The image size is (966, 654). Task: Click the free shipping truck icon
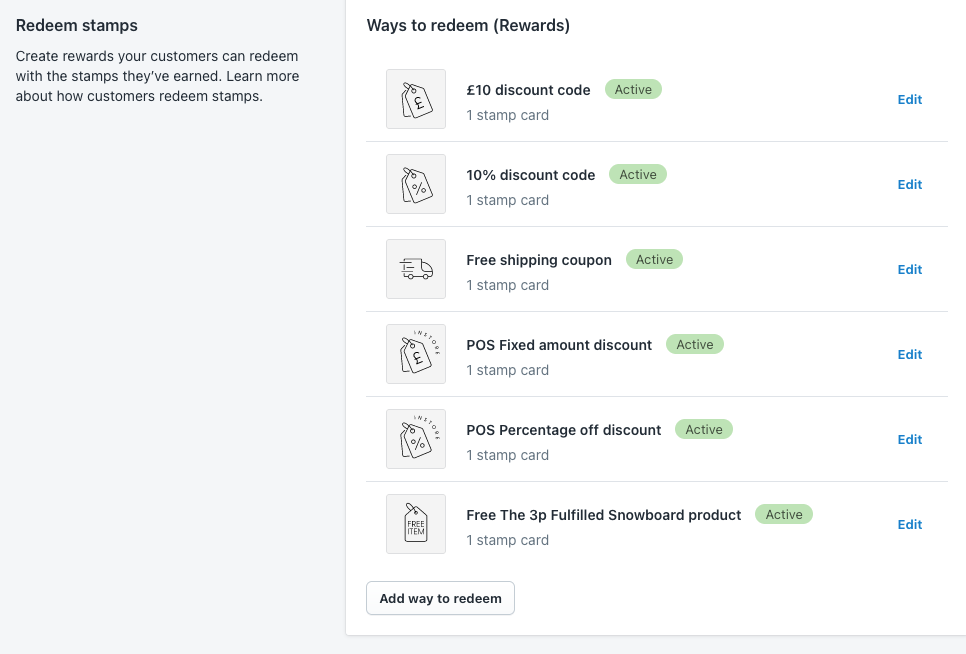tap(416, 269)
